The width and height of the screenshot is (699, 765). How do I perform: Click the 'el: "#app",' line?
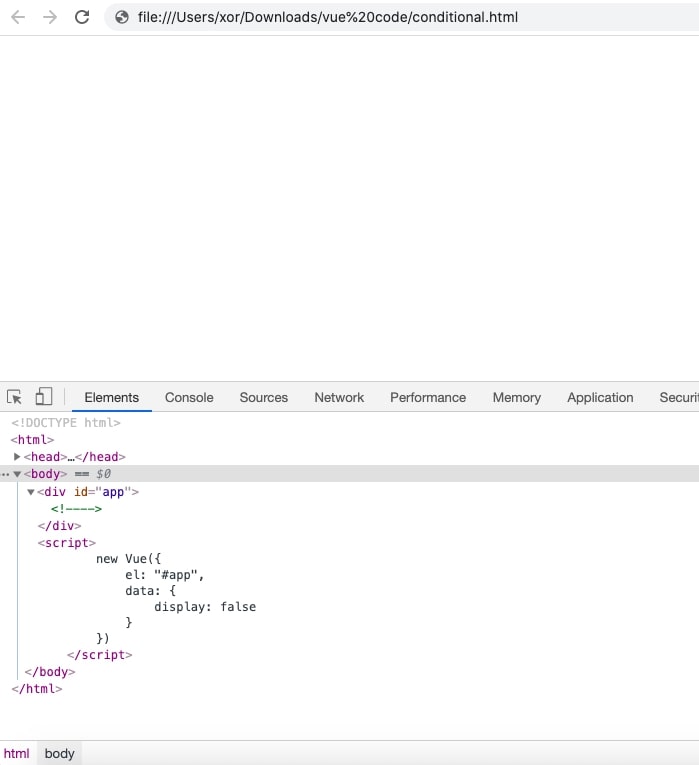[164, 575]
